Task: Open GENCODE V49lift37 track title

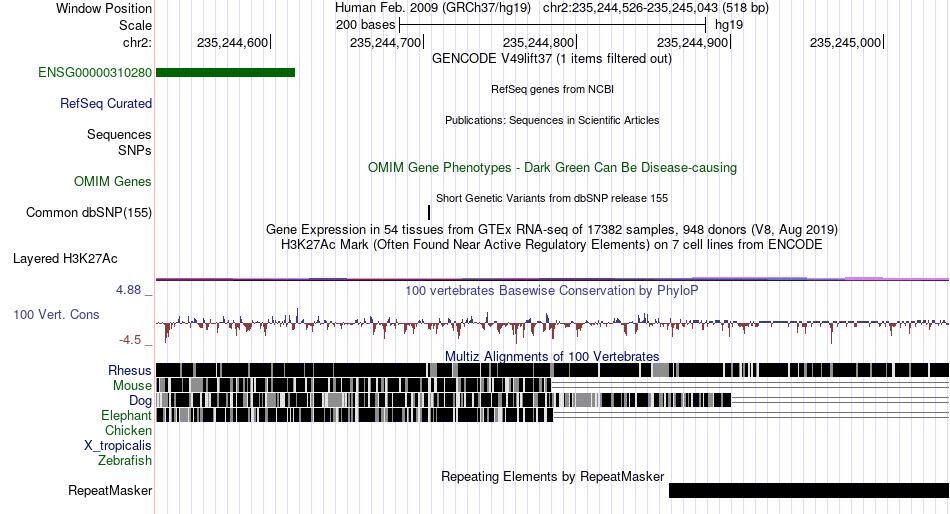Action: (x=552, y=59)
